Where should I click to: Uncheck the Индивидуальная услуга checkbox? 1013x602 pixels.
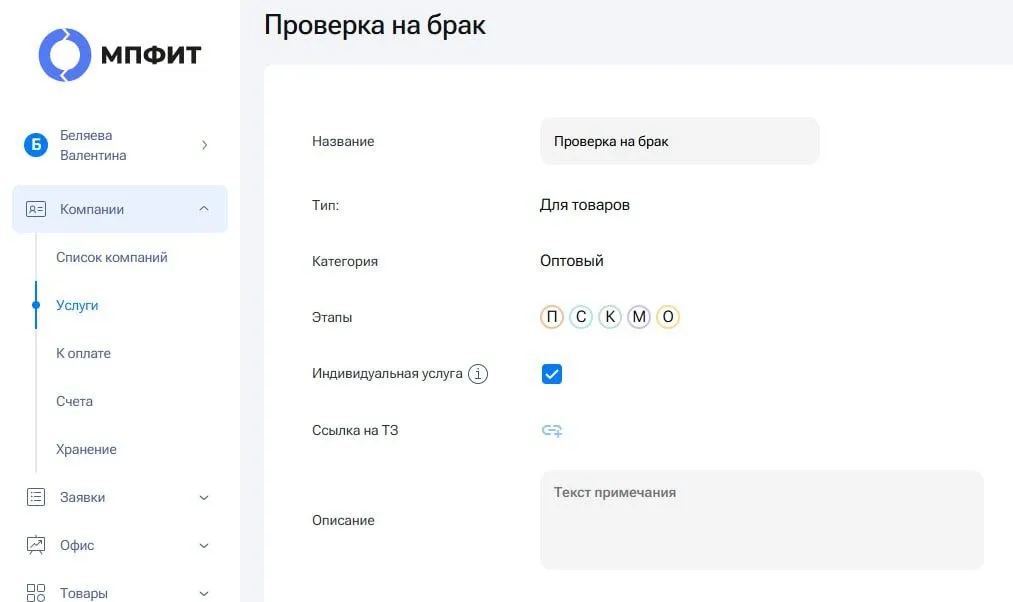(552, 374)
